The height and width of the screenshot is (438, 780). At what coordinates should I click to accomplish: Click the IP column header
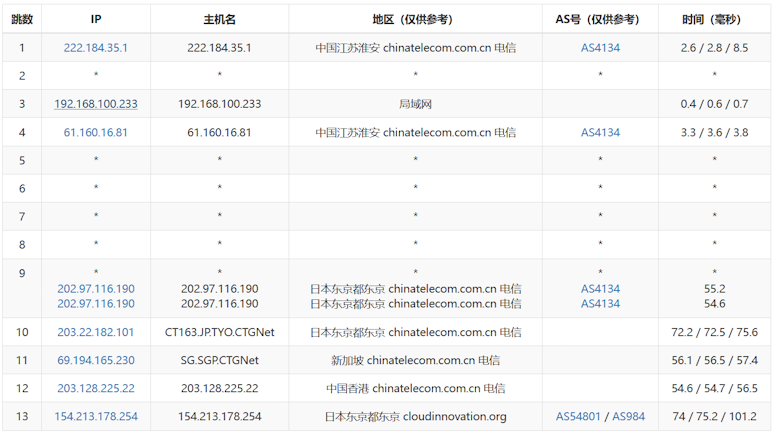(96, 19)
